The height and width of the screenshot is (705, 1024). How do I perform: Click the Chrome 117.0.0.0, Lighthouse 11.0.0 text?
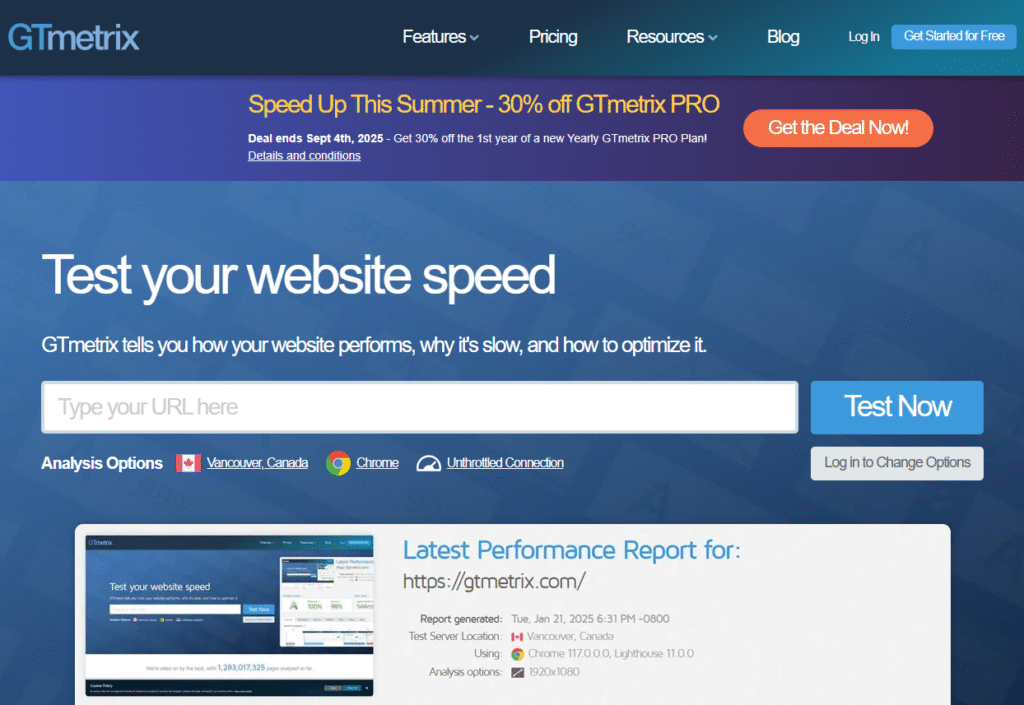click(x=611, y=654)
